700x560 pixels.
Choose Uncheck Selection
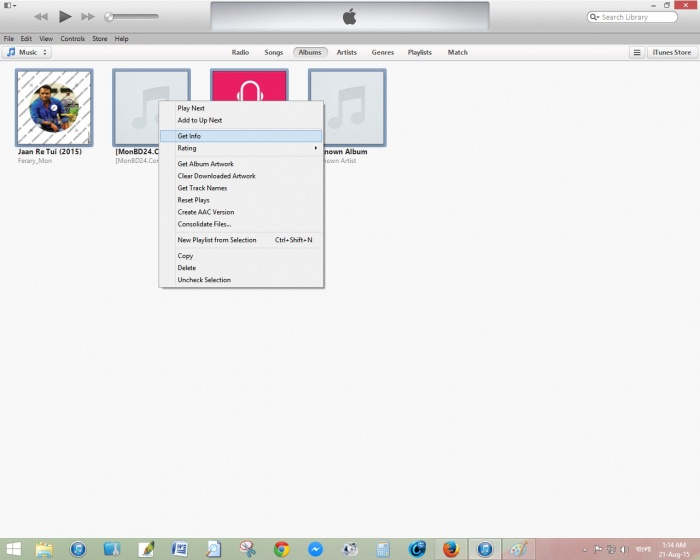point(241,280)
